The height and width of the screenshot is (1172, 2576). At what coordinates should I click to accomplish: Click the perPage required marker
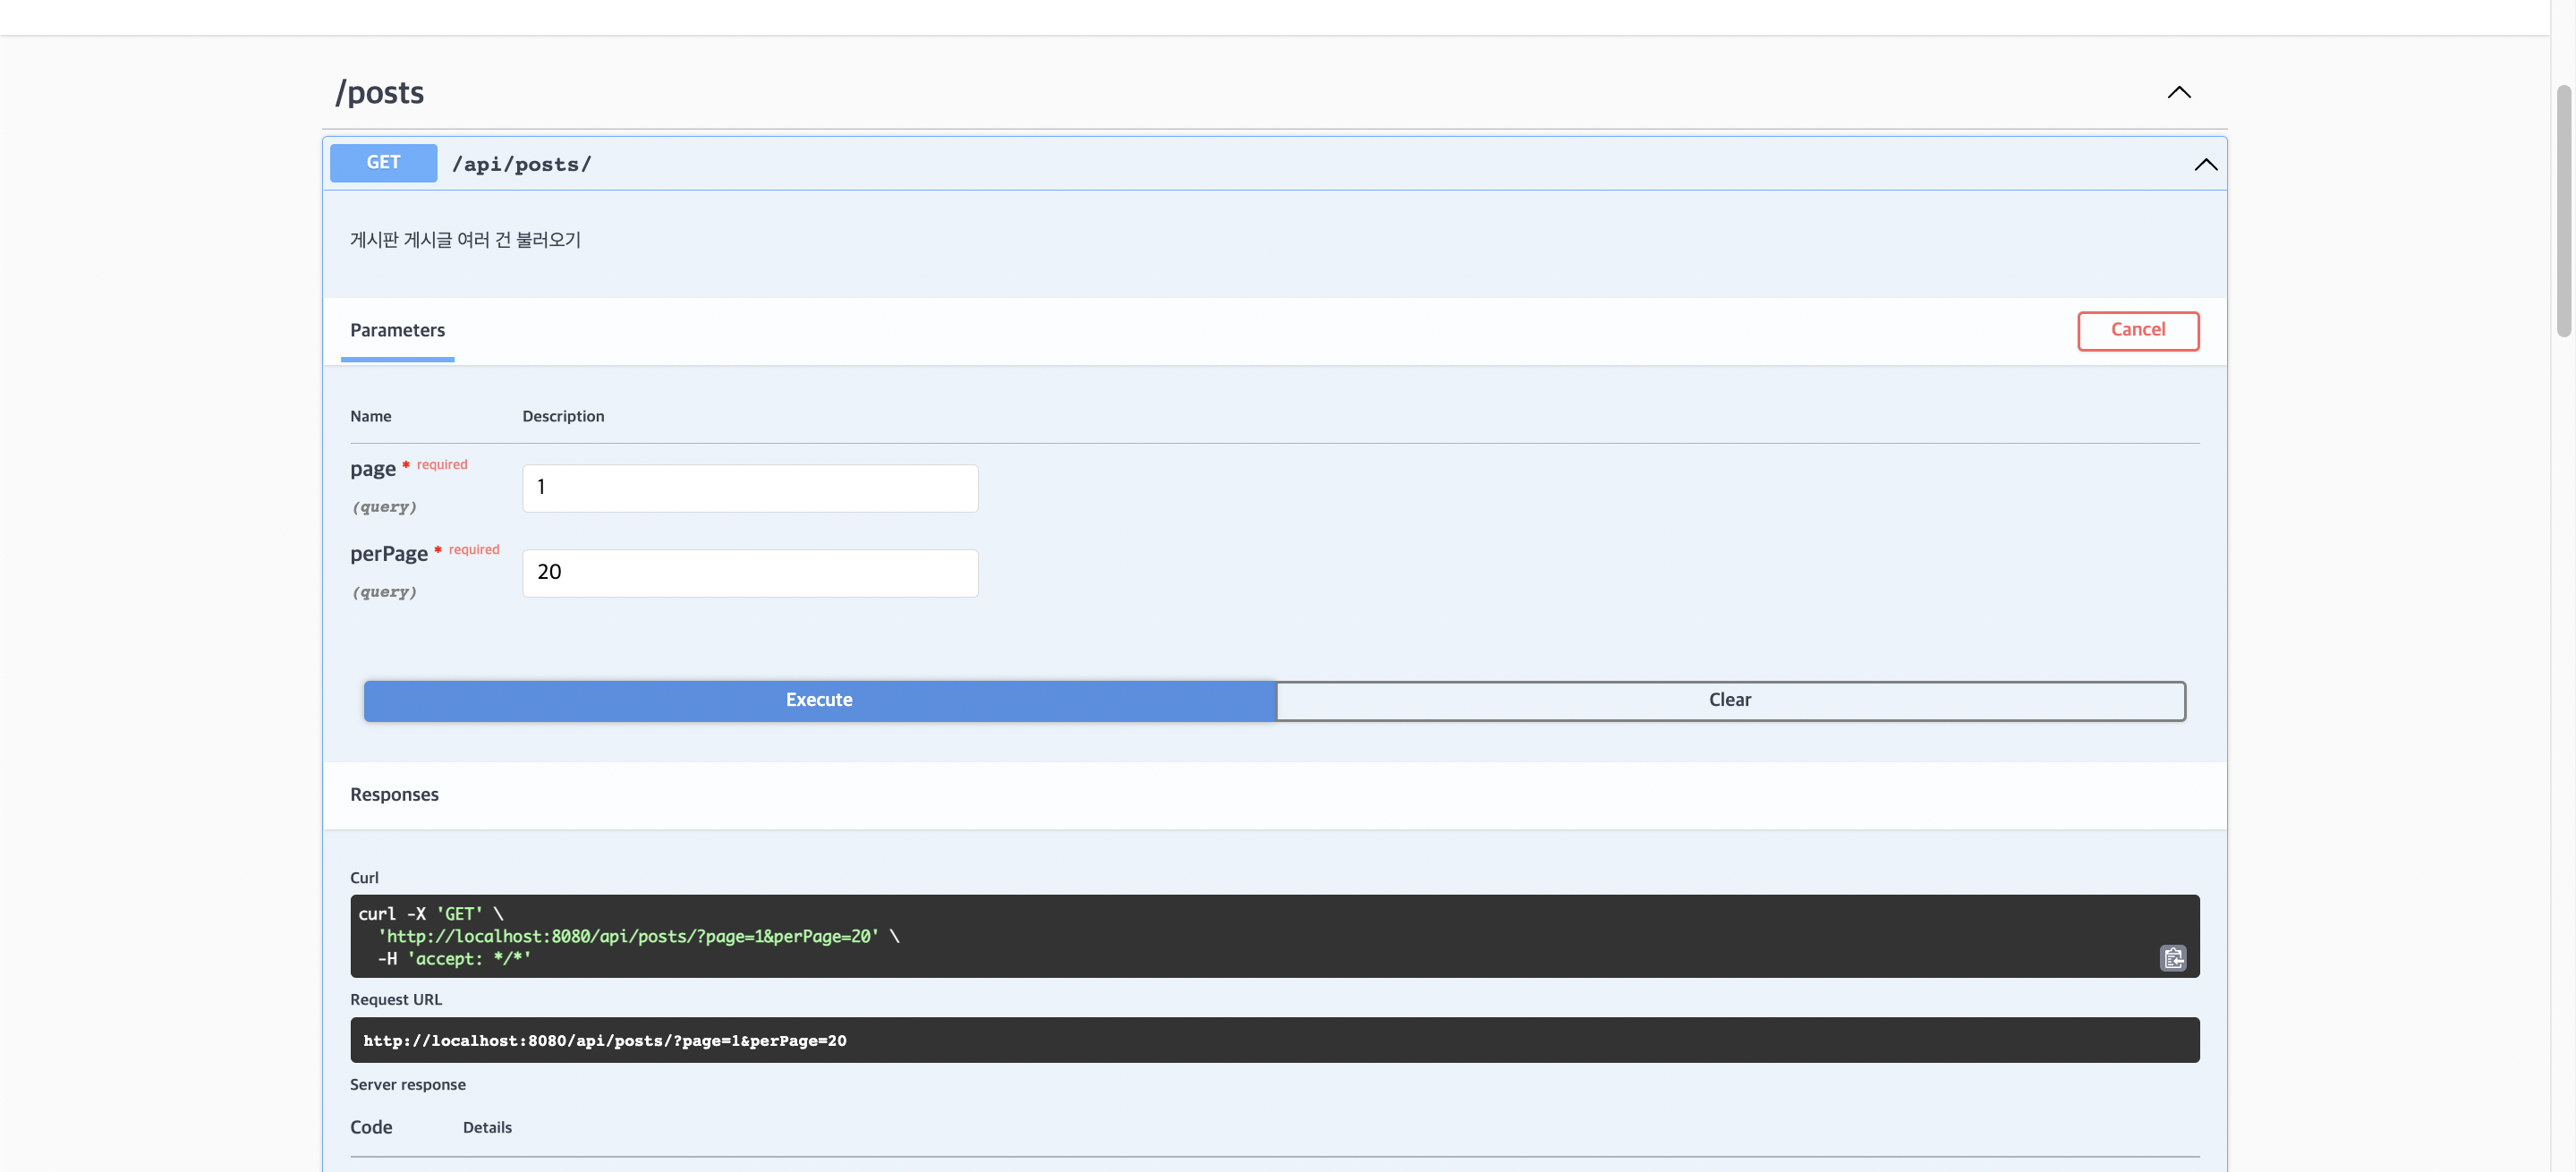point(474,549)
